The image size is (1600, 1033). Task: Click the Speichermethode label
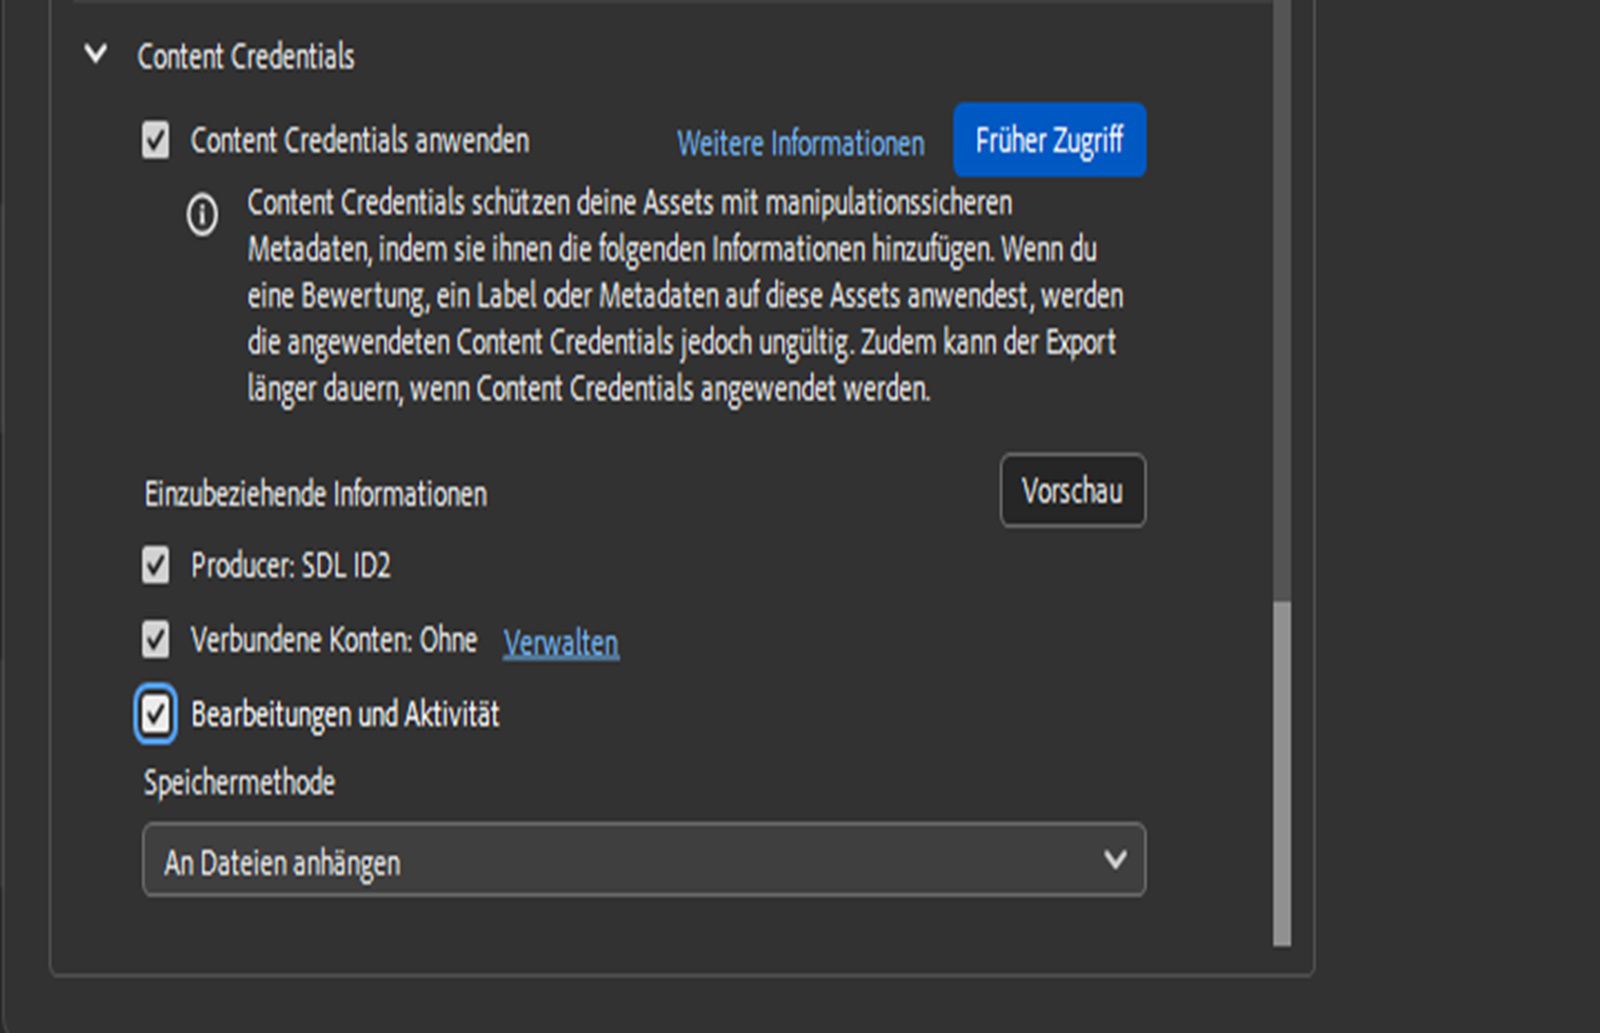pos(239,782)
